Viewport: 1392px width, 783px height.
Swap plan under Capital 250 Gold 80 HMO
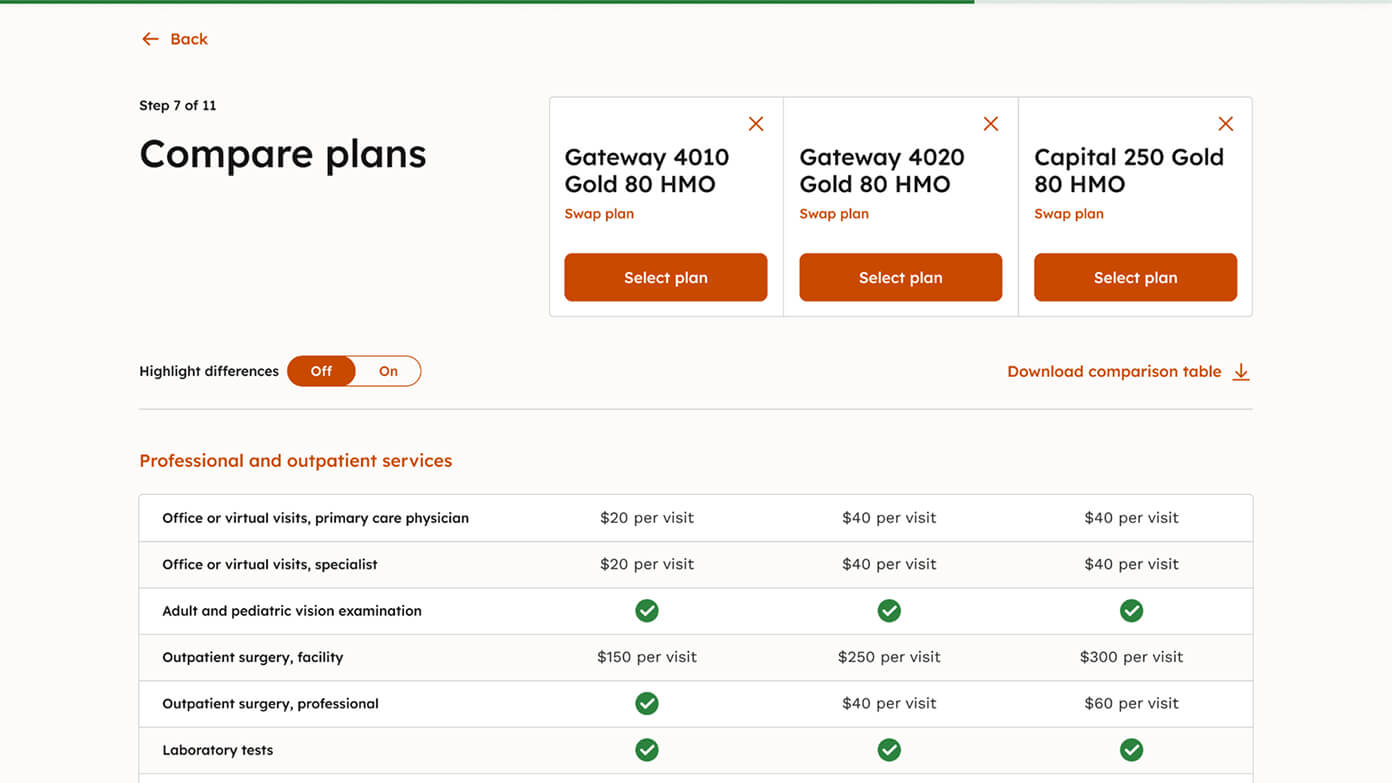[x=1069, y=213]
